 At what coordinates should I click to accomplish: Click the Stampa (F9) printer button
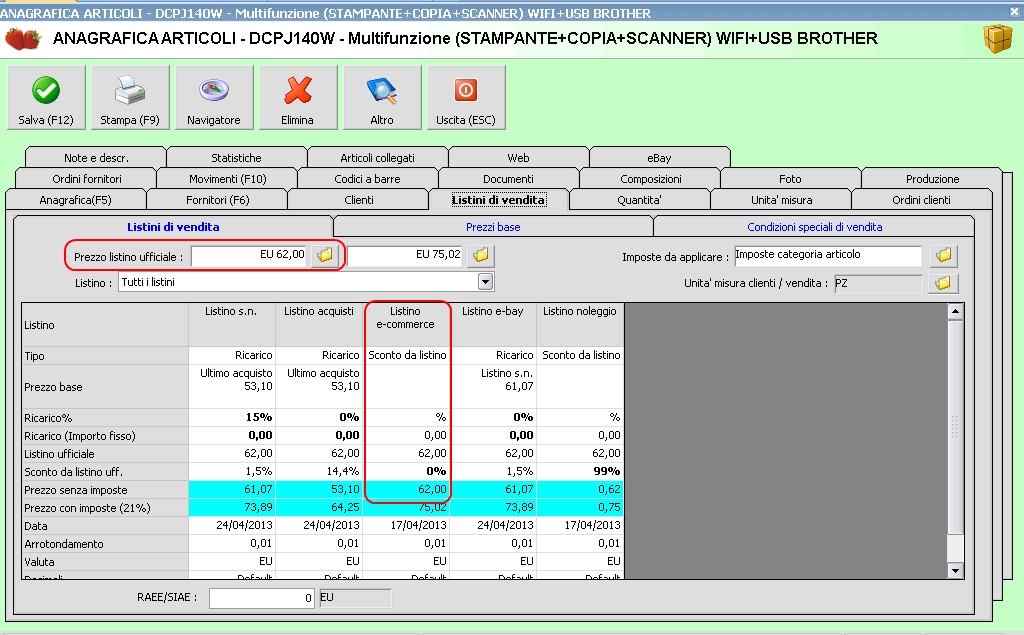130,97
